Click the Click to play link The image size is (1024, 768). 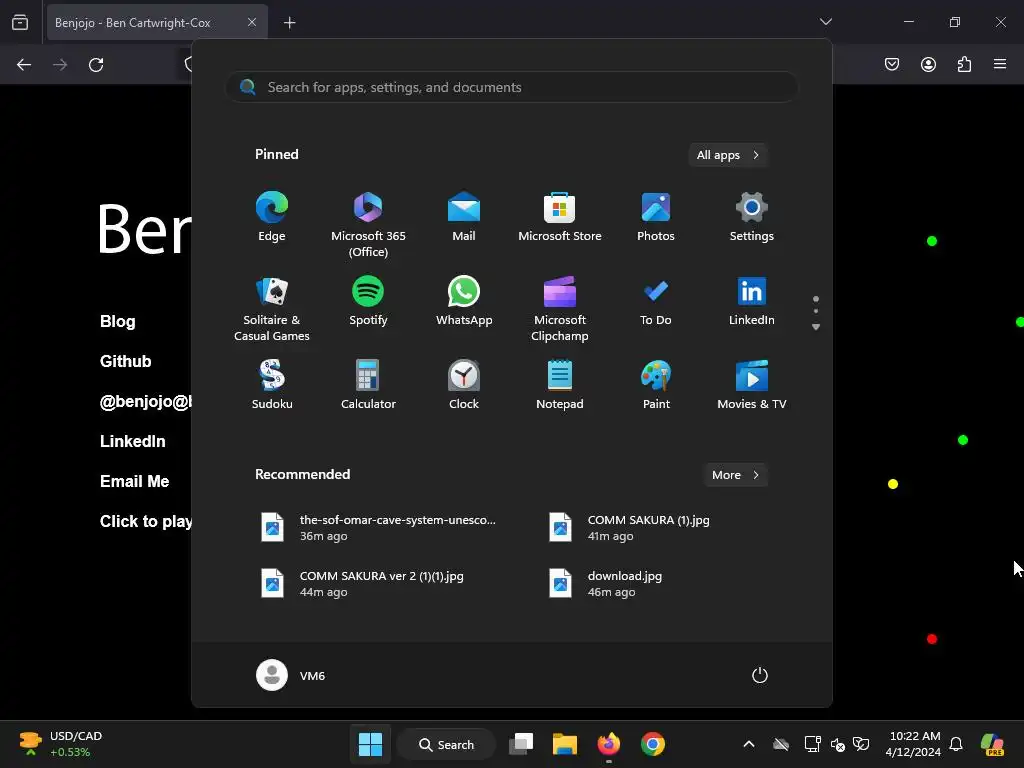(x=146, y=521)
